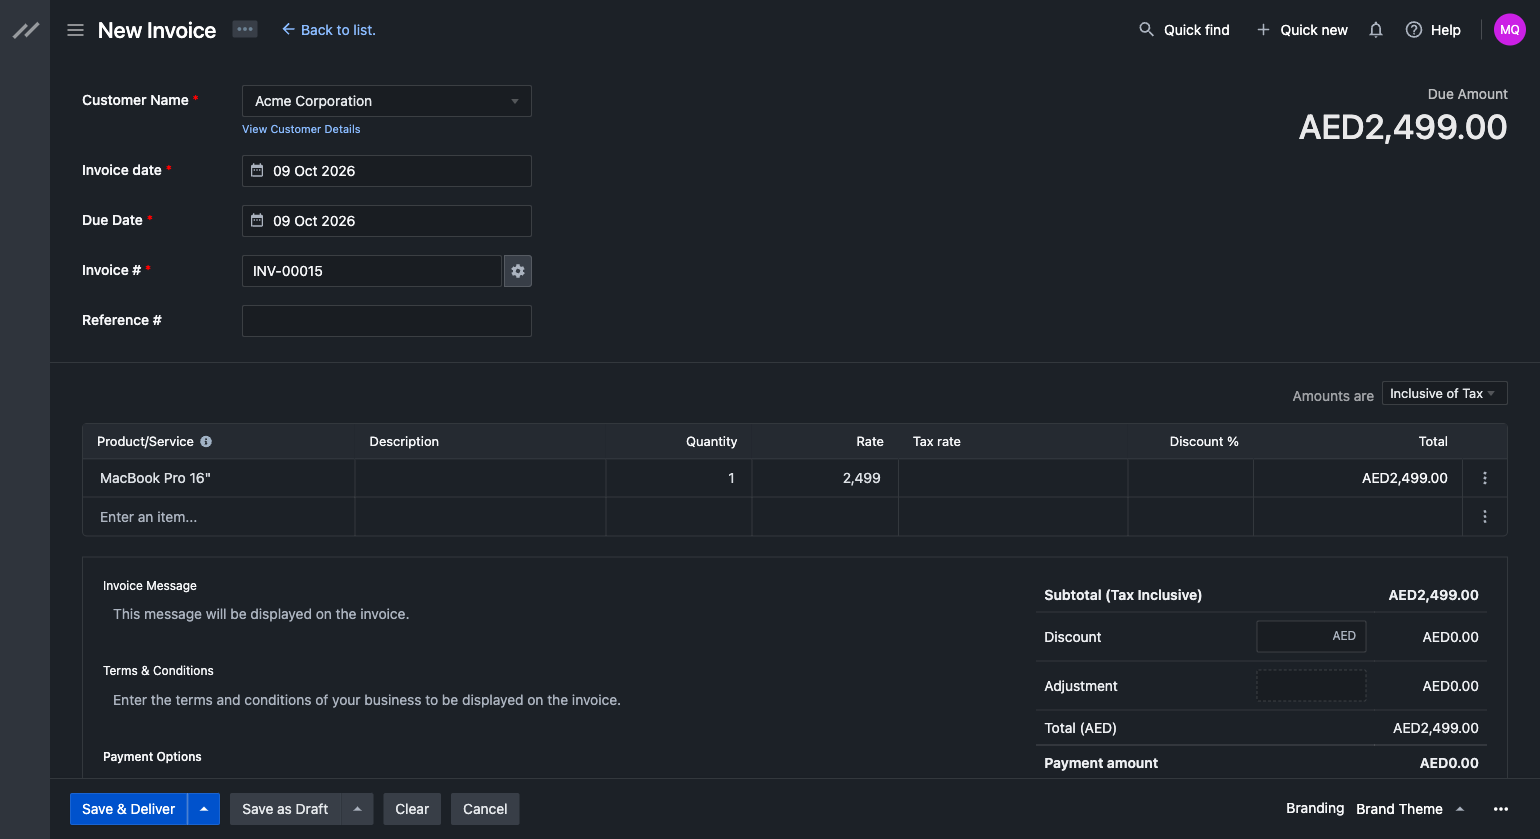The height and width of the screenshot is (839, 1540).
Task: Click the Due Amount AED2,499.00 value
Action: point(1403,127)
